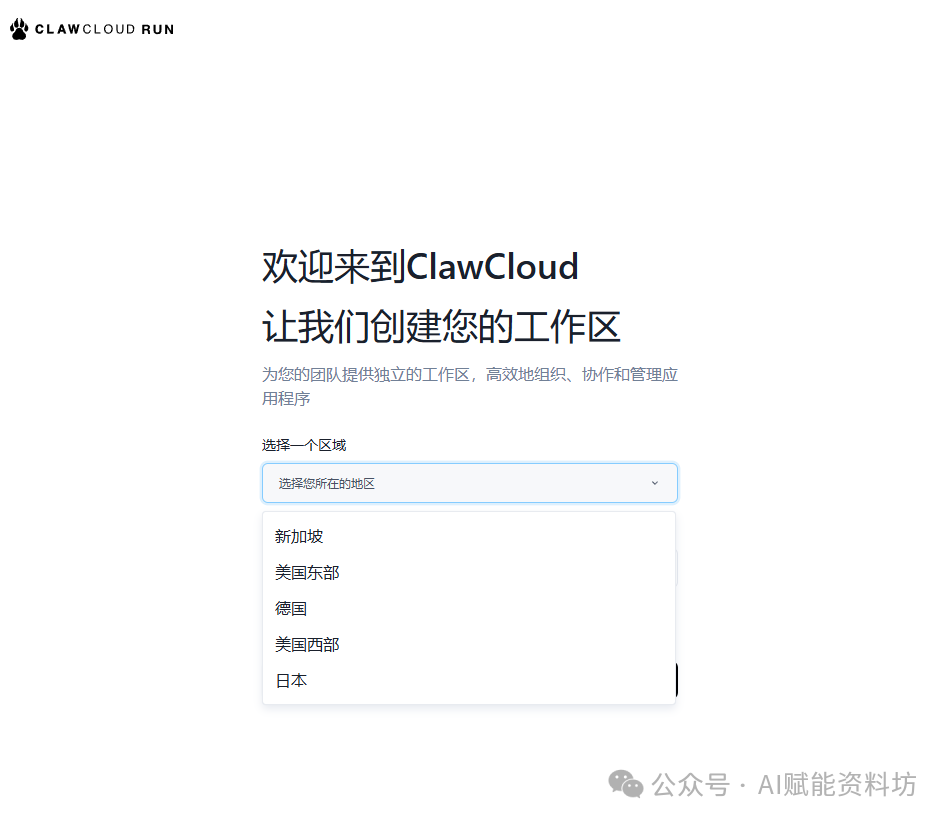947x823 pixels.
Task: Click the 让我们创建您的工作区 subtitle
Action: (x=440, y=326)
